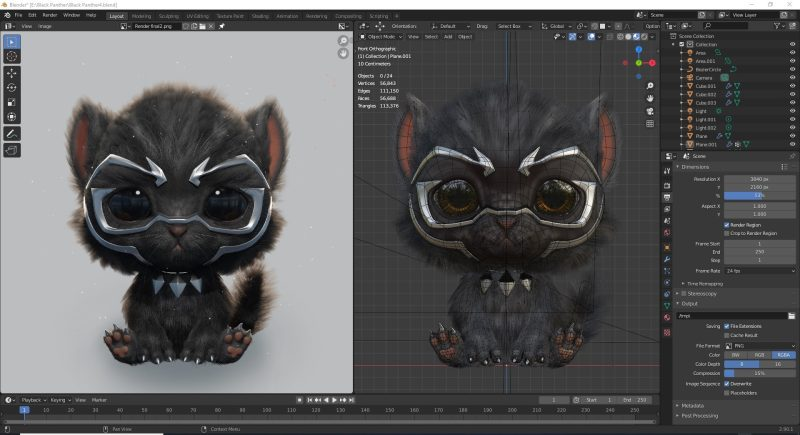Click the 3D viewport zoom magnifier icon
Viewport: 800px width, 435px height.
point(650,86)
